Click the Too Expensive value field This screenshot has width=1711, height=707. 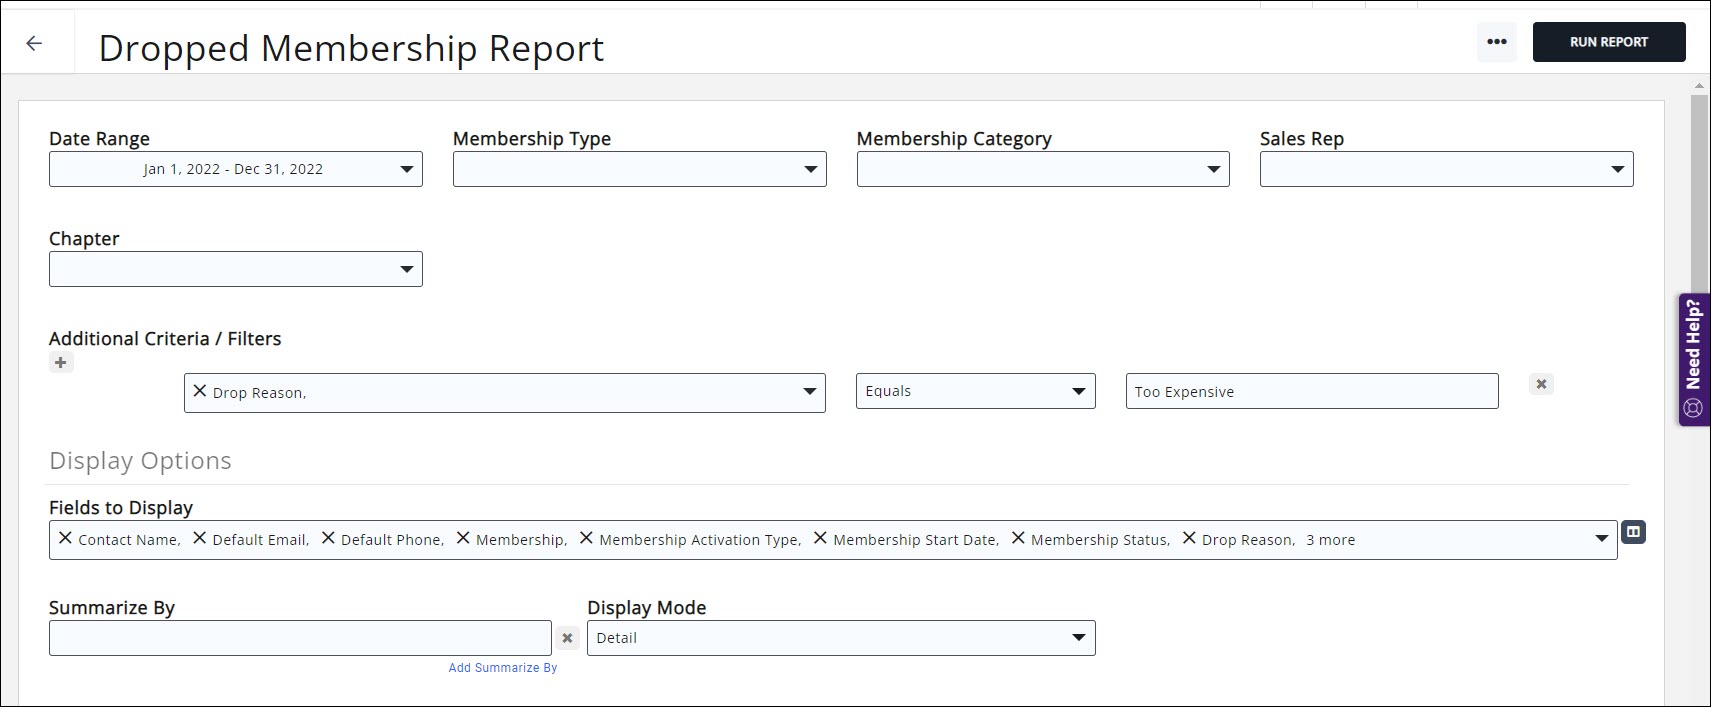[x=1311, y=392]
